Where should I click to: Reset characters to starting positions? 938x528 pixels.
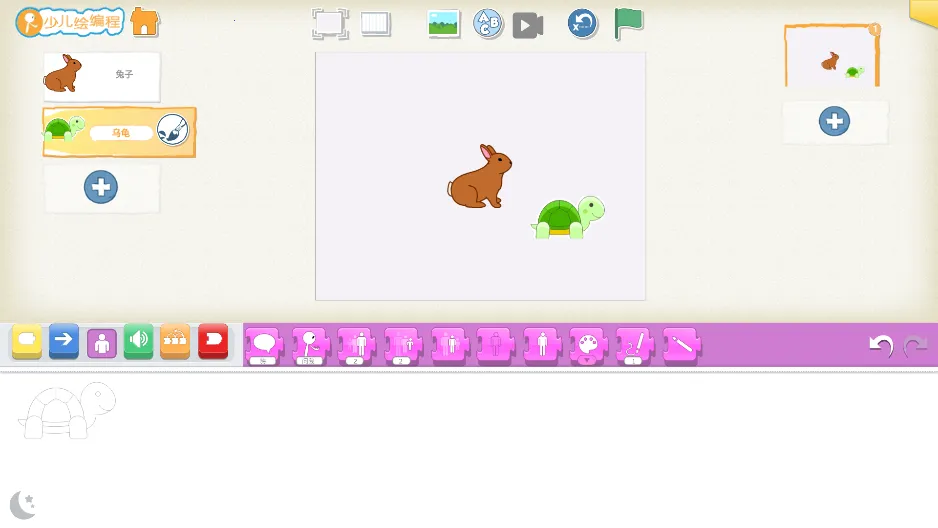[582, 24]
